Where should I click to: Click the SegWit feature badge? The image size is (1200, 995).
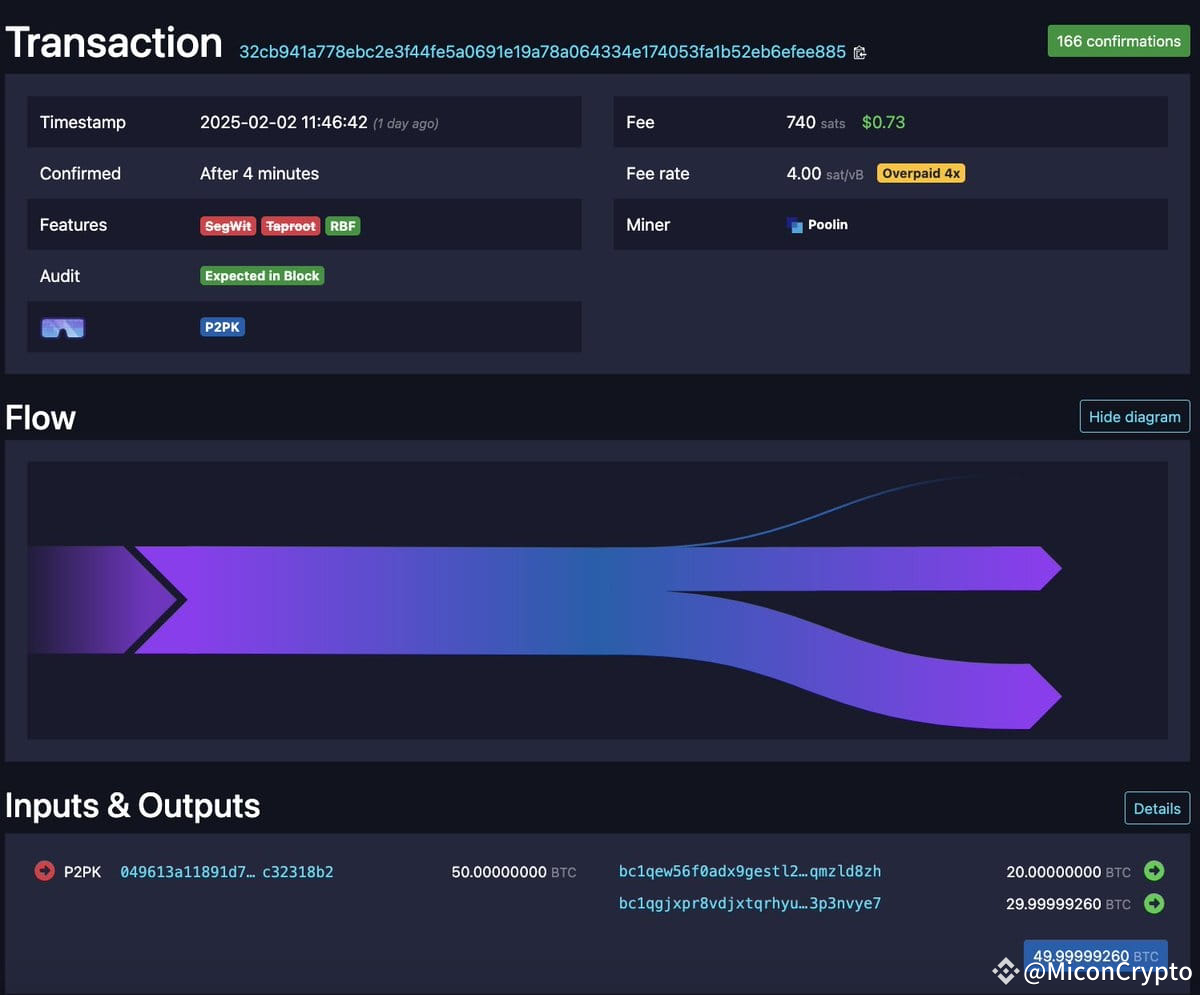click(x=228, y=226)
